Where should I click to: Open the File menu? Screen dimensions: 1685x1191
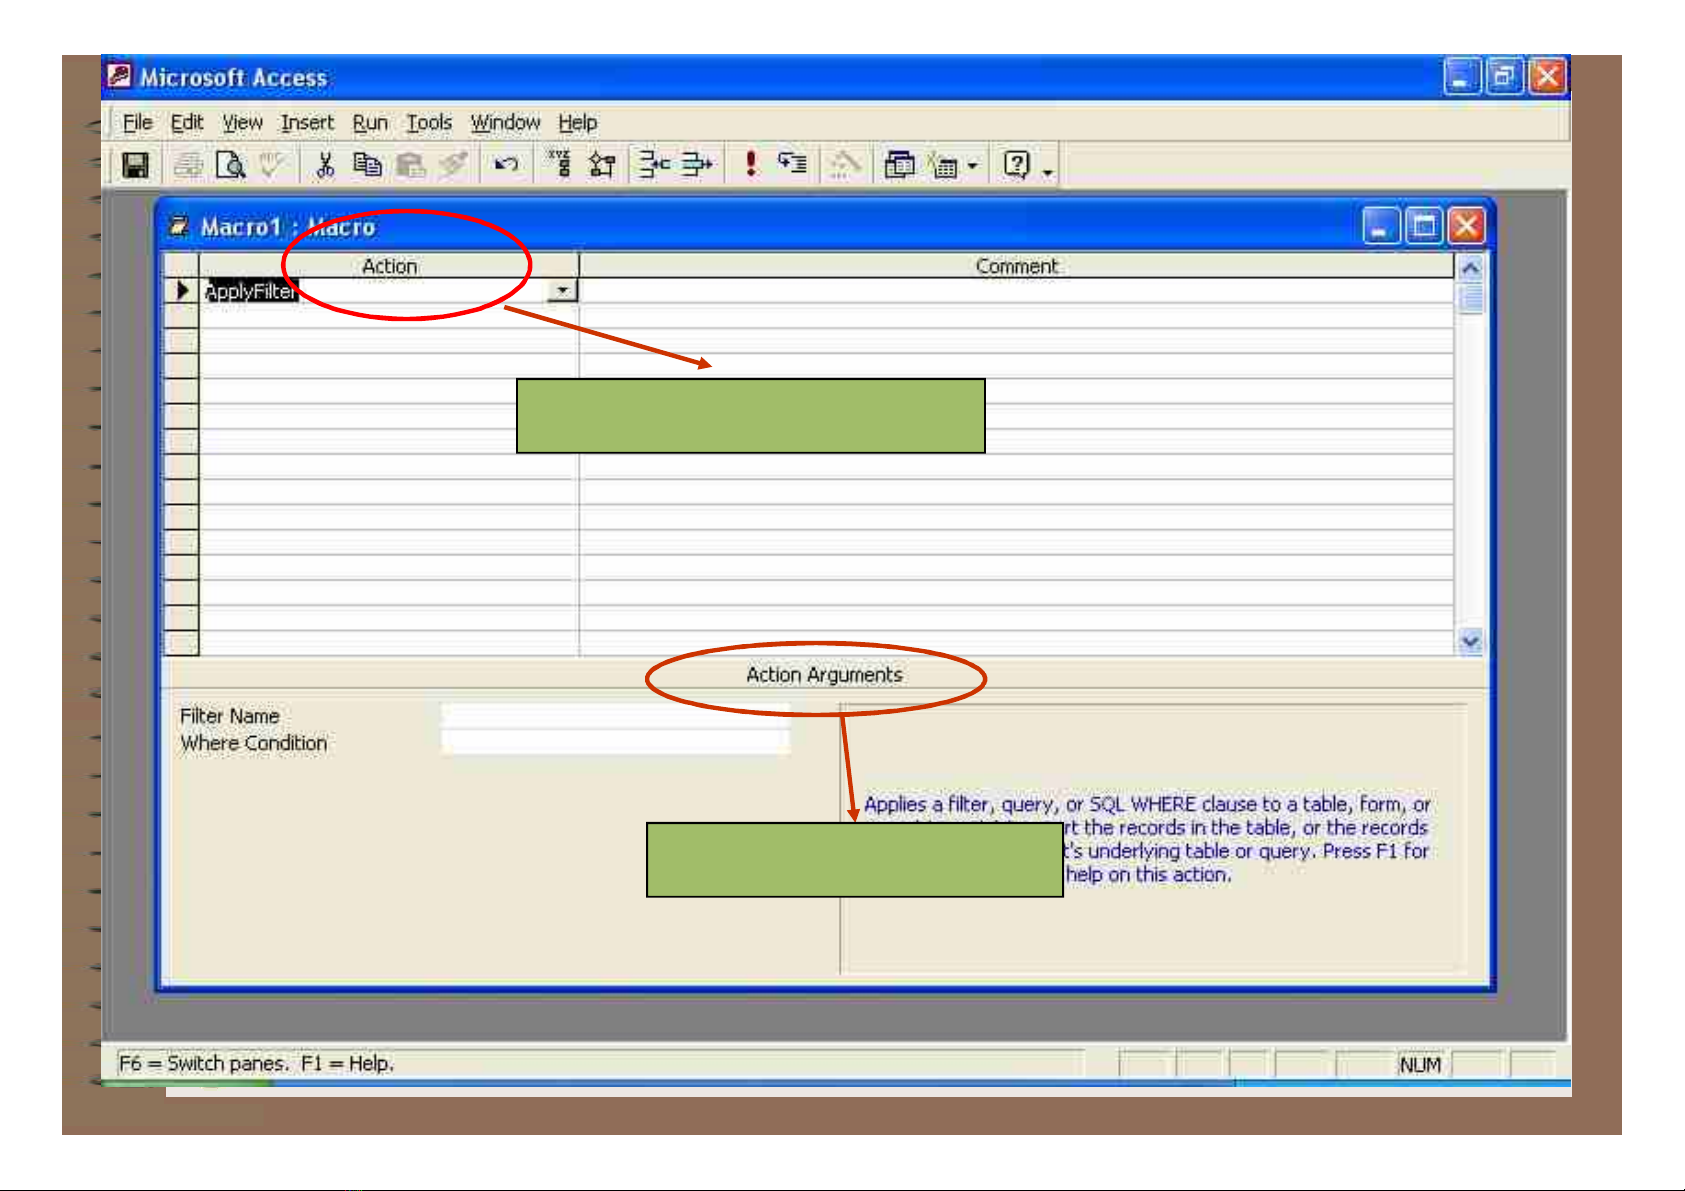pos(137,122)
